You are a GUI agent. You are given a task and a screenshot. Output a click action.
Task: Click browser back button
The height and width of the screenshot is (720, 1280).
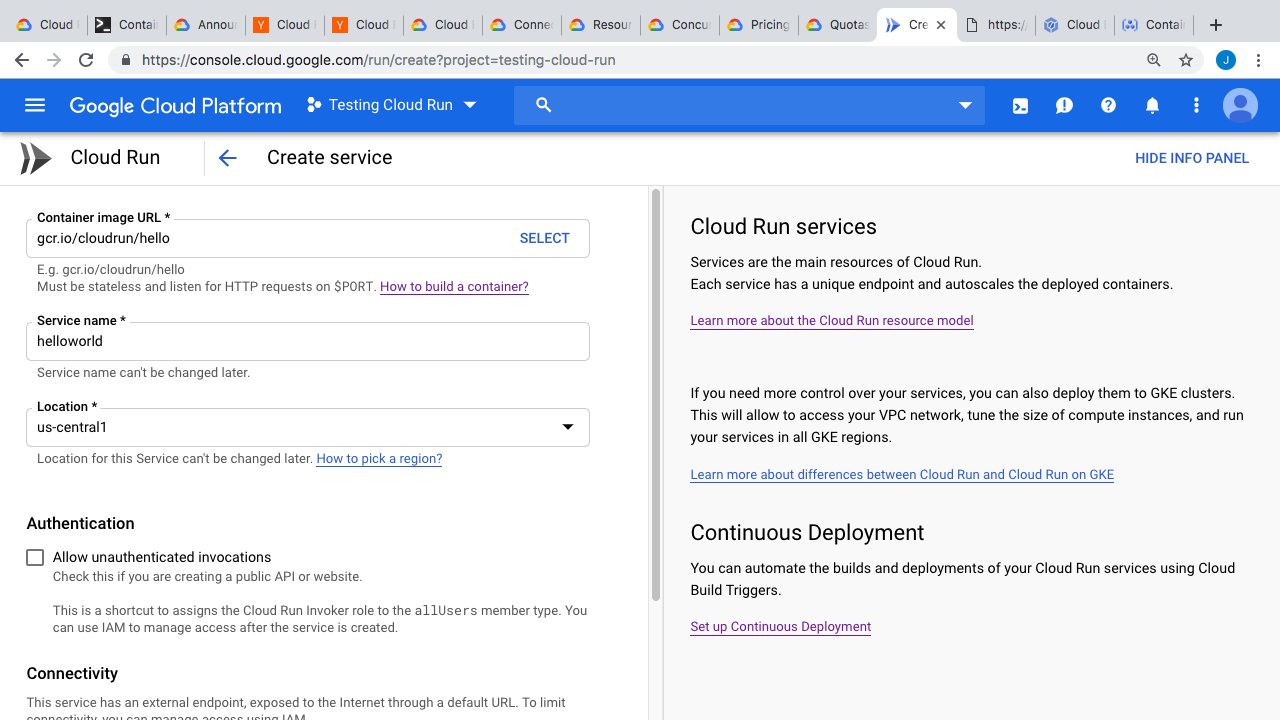22,60
